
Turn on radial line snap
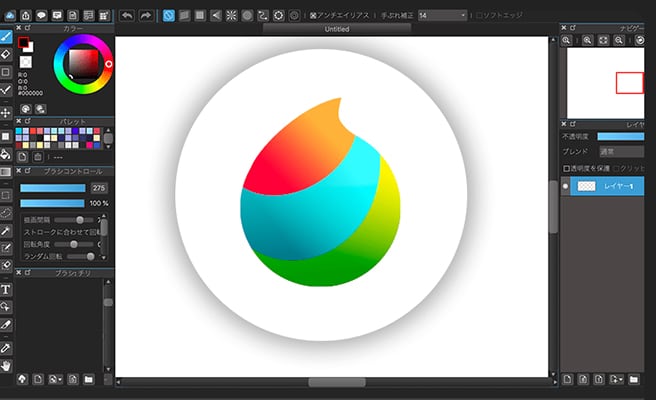pyautogui.click(x=231, y=16)
